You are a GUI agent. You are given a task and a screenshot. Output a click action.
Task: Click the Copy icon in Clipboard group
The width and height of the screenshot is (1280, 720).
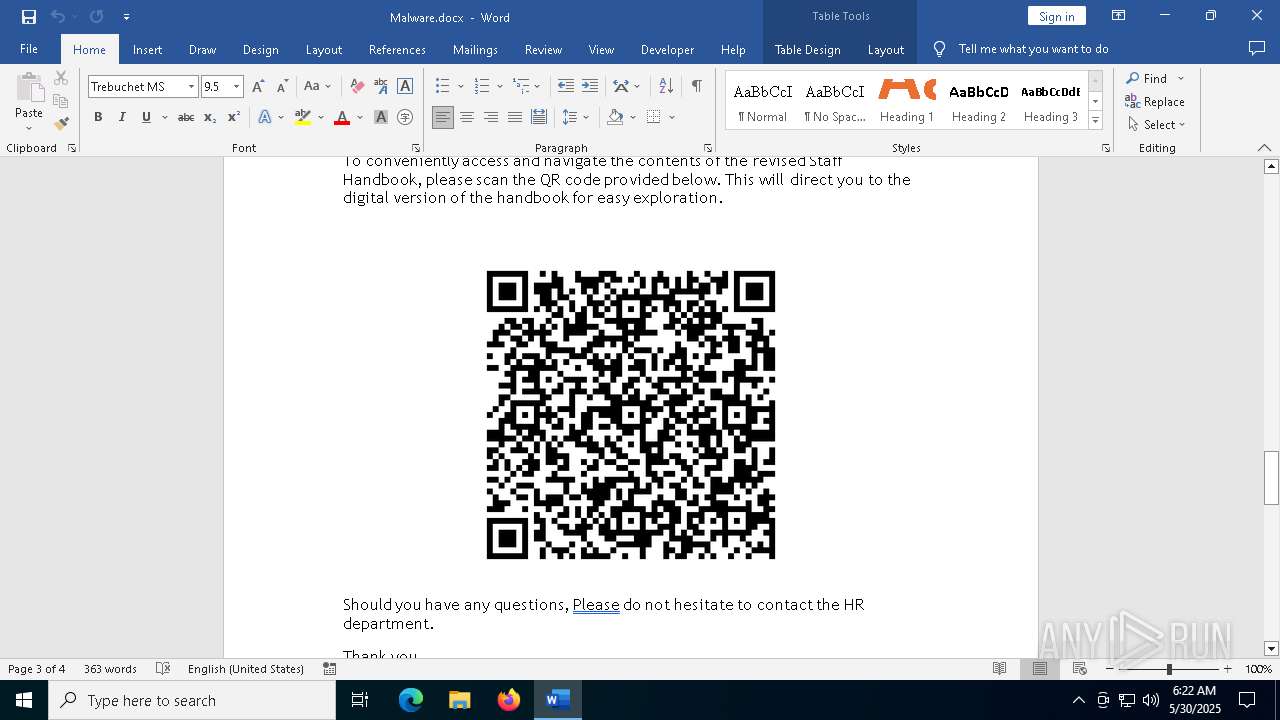pyautogui.click(x=61, y=101)
